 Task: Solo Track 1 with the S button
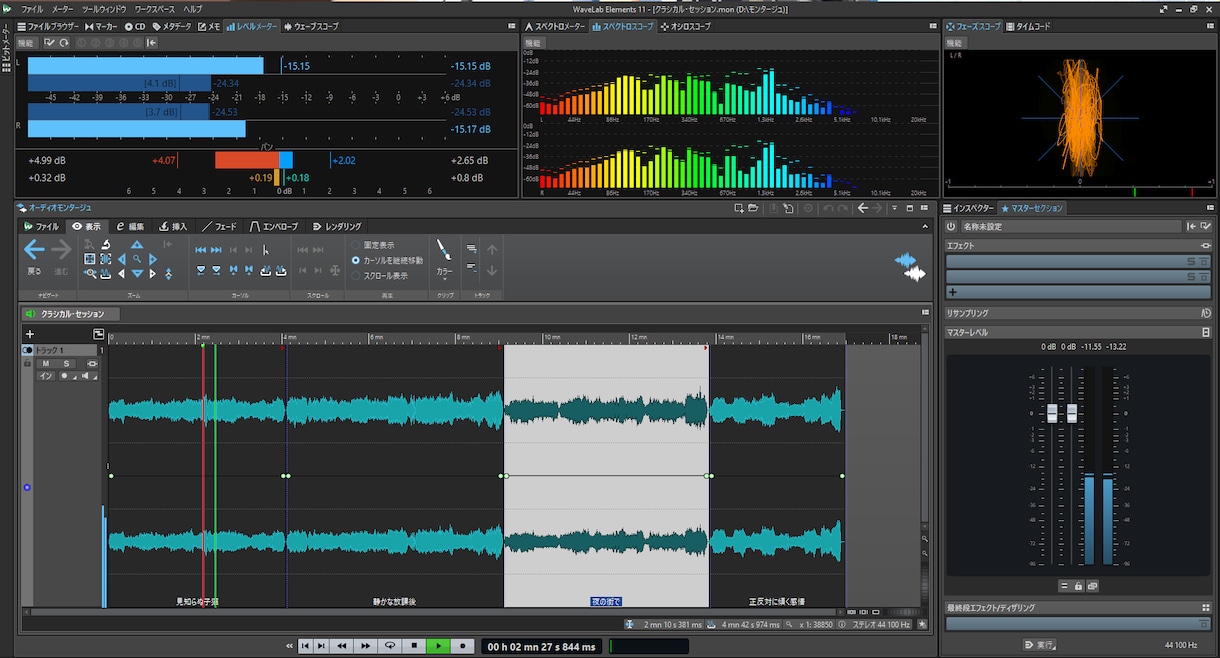tap(67, 363)
